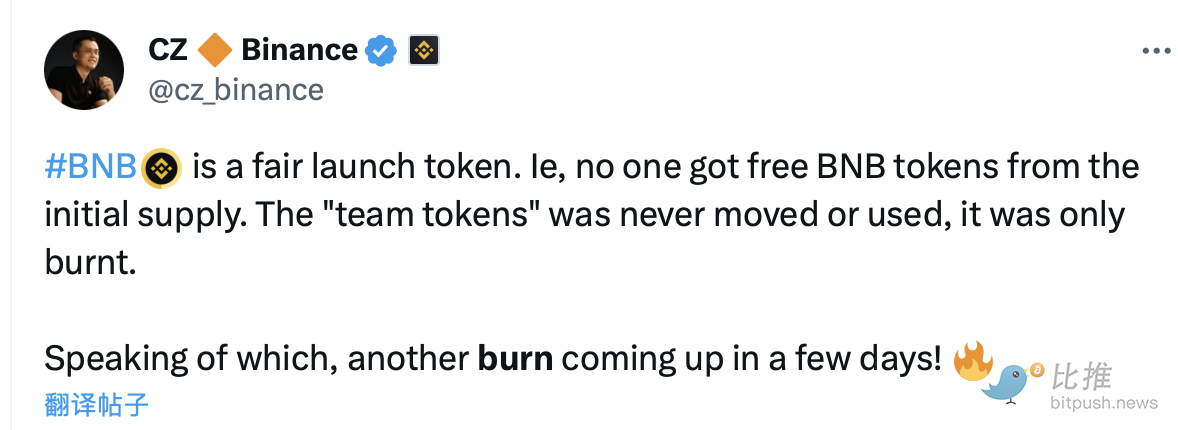Click the 翻译帖子 translate post link
Screen dimensions: 1178x430
[97, 404]
